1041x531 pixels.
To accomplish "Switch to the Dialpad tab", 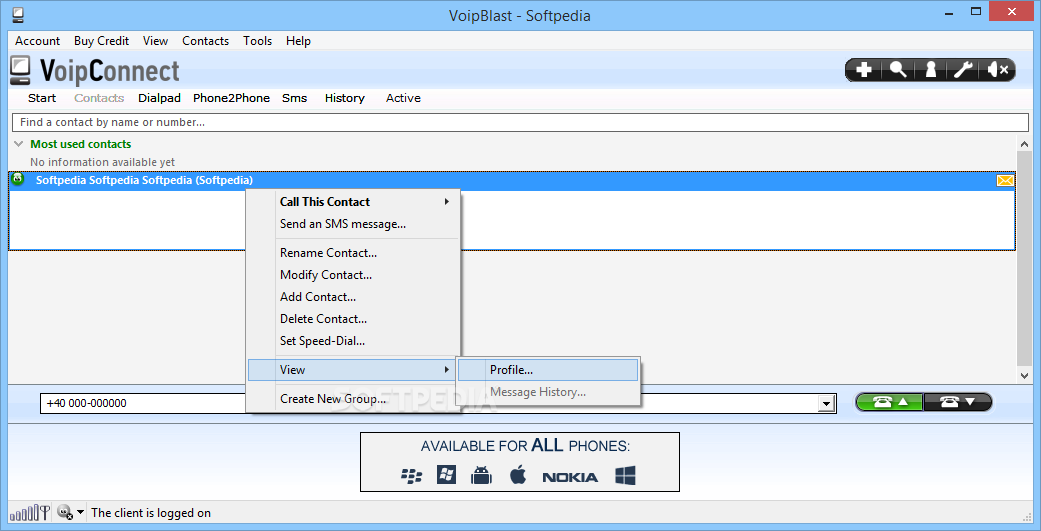I will [x=159, y=98].
